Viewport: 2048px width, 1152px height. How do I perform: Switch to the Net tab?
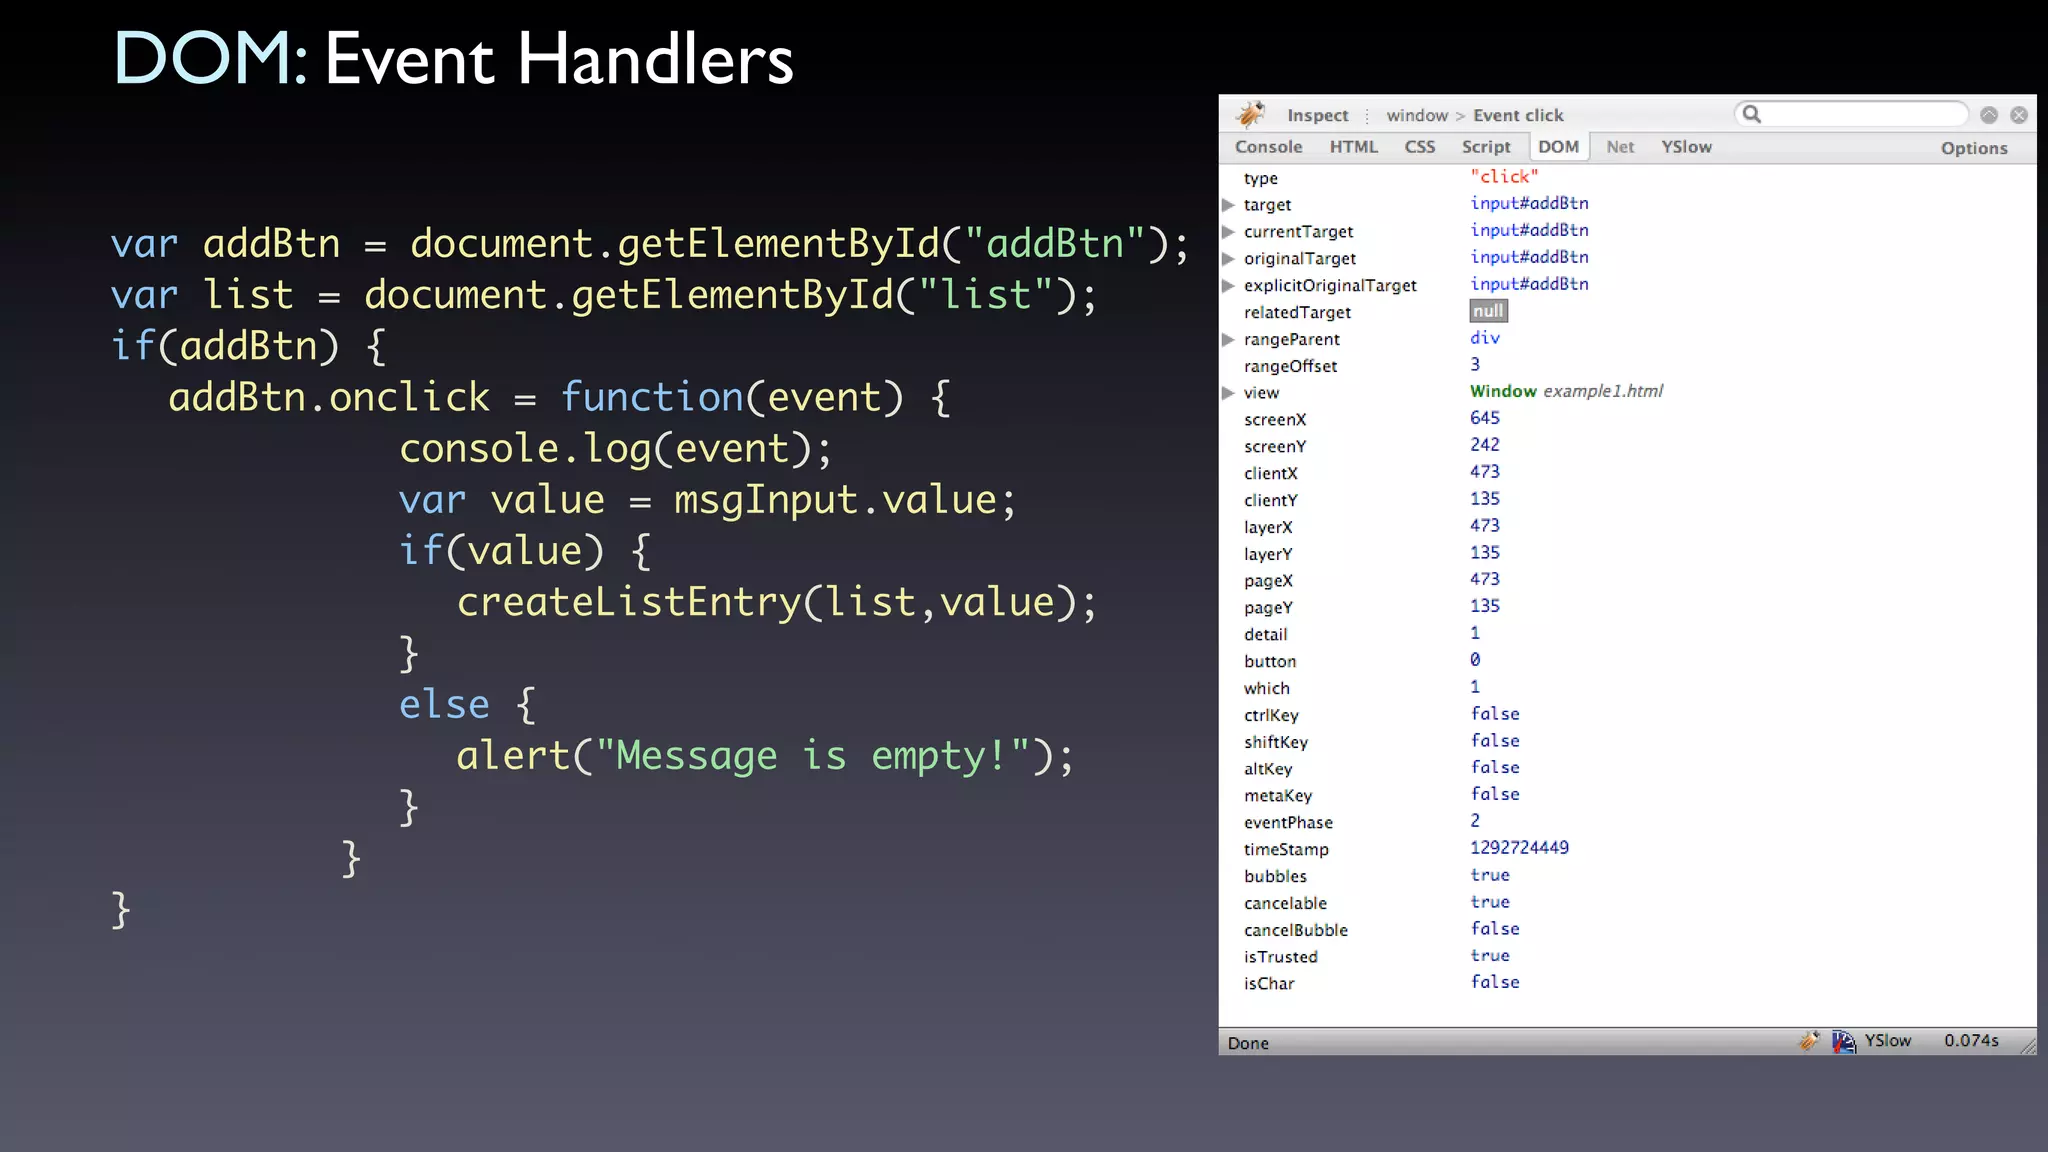[x=1620, y=147]
